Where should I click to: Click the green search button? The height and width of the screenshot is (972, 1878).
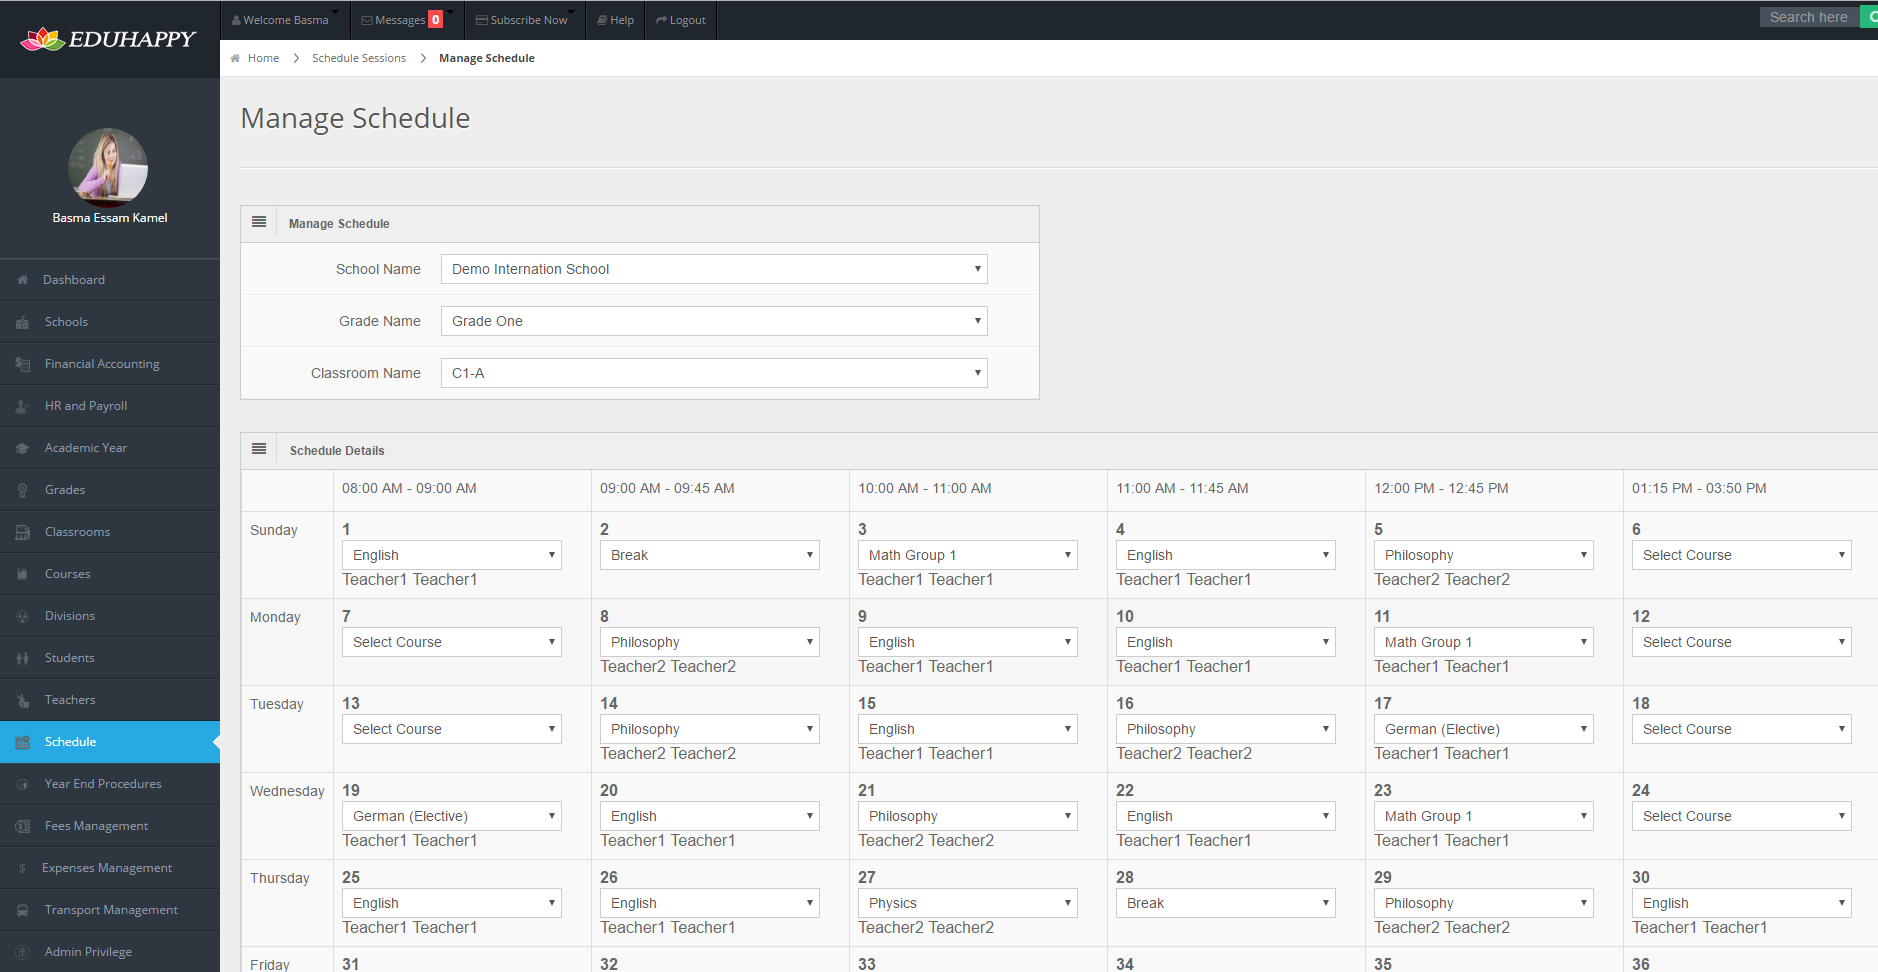[1869, 17]
